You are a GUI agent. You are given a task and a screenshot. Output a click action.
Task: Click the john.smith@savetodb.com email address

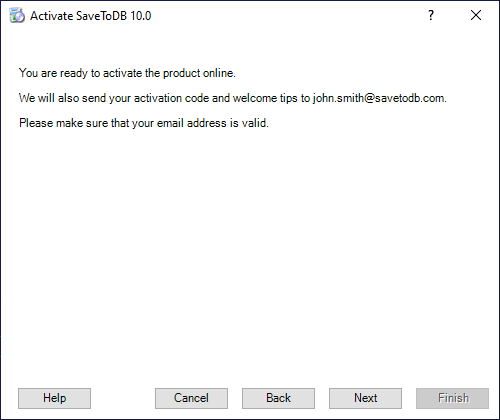coord(378,98)
